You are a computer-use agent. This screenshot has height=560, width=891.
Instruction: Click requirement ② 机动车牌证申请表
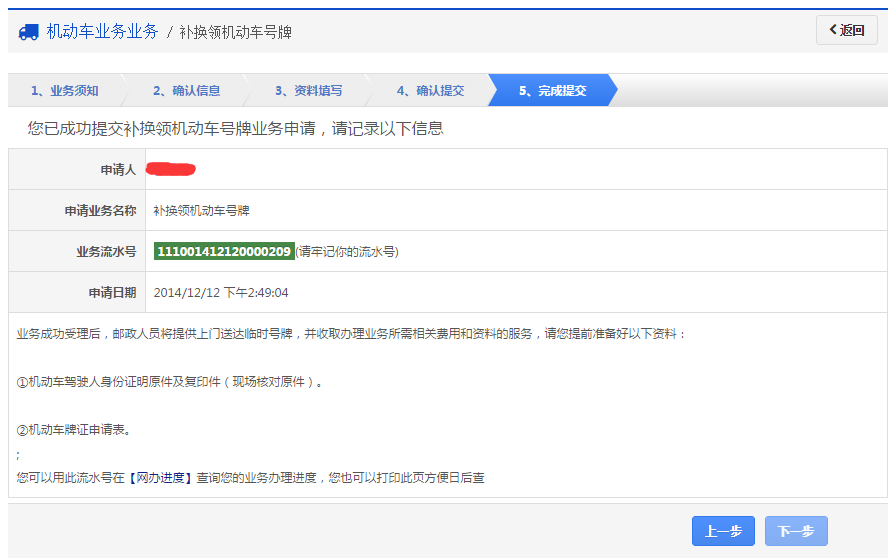click(74, 430)
